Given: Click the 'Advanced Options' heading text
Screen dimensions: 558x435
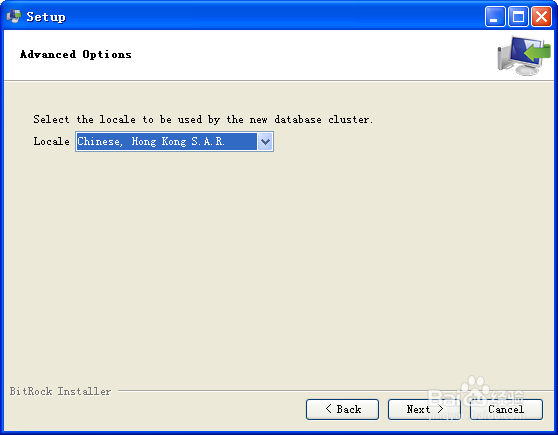Looking at the screenshot, I should point(76,54).
